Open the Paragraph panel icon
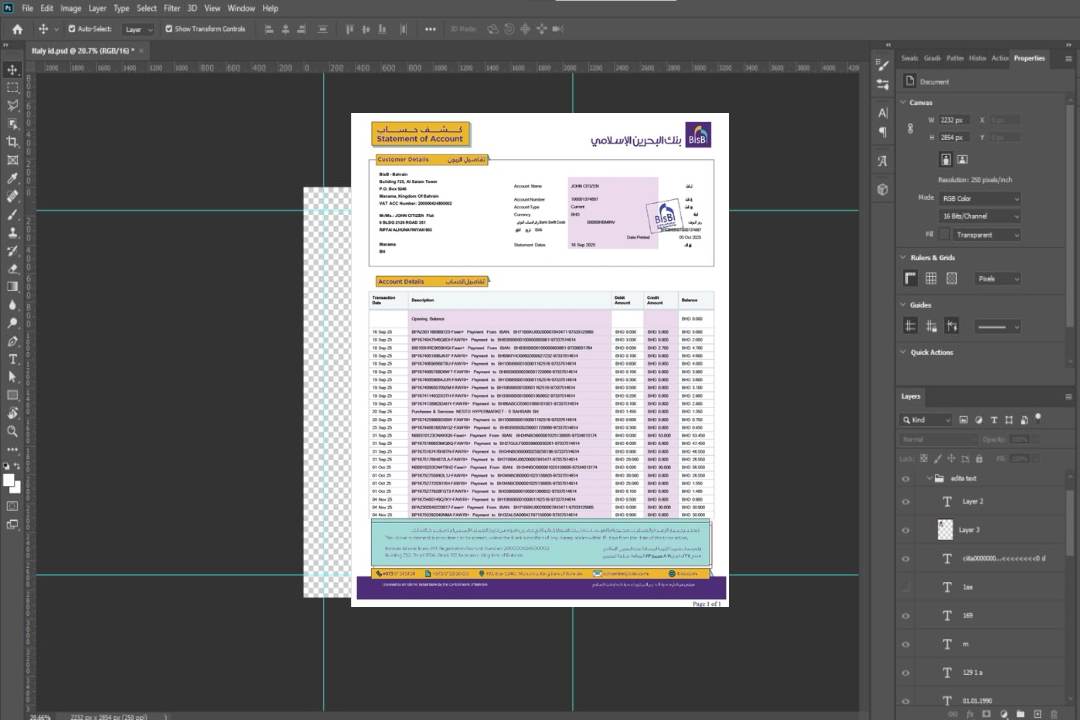Image resolution: width=1080 pixels, height=720 pixels. [882, 132]
